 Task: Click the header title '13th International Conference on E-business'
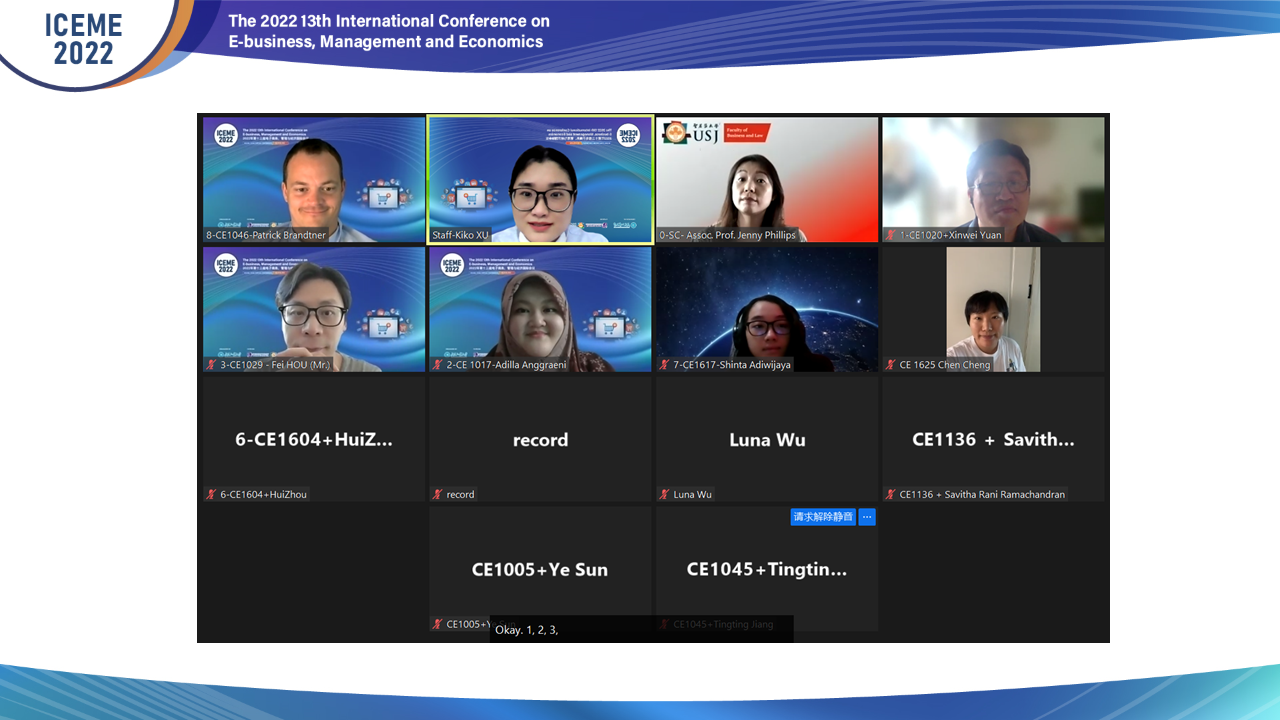coord(388,31)
